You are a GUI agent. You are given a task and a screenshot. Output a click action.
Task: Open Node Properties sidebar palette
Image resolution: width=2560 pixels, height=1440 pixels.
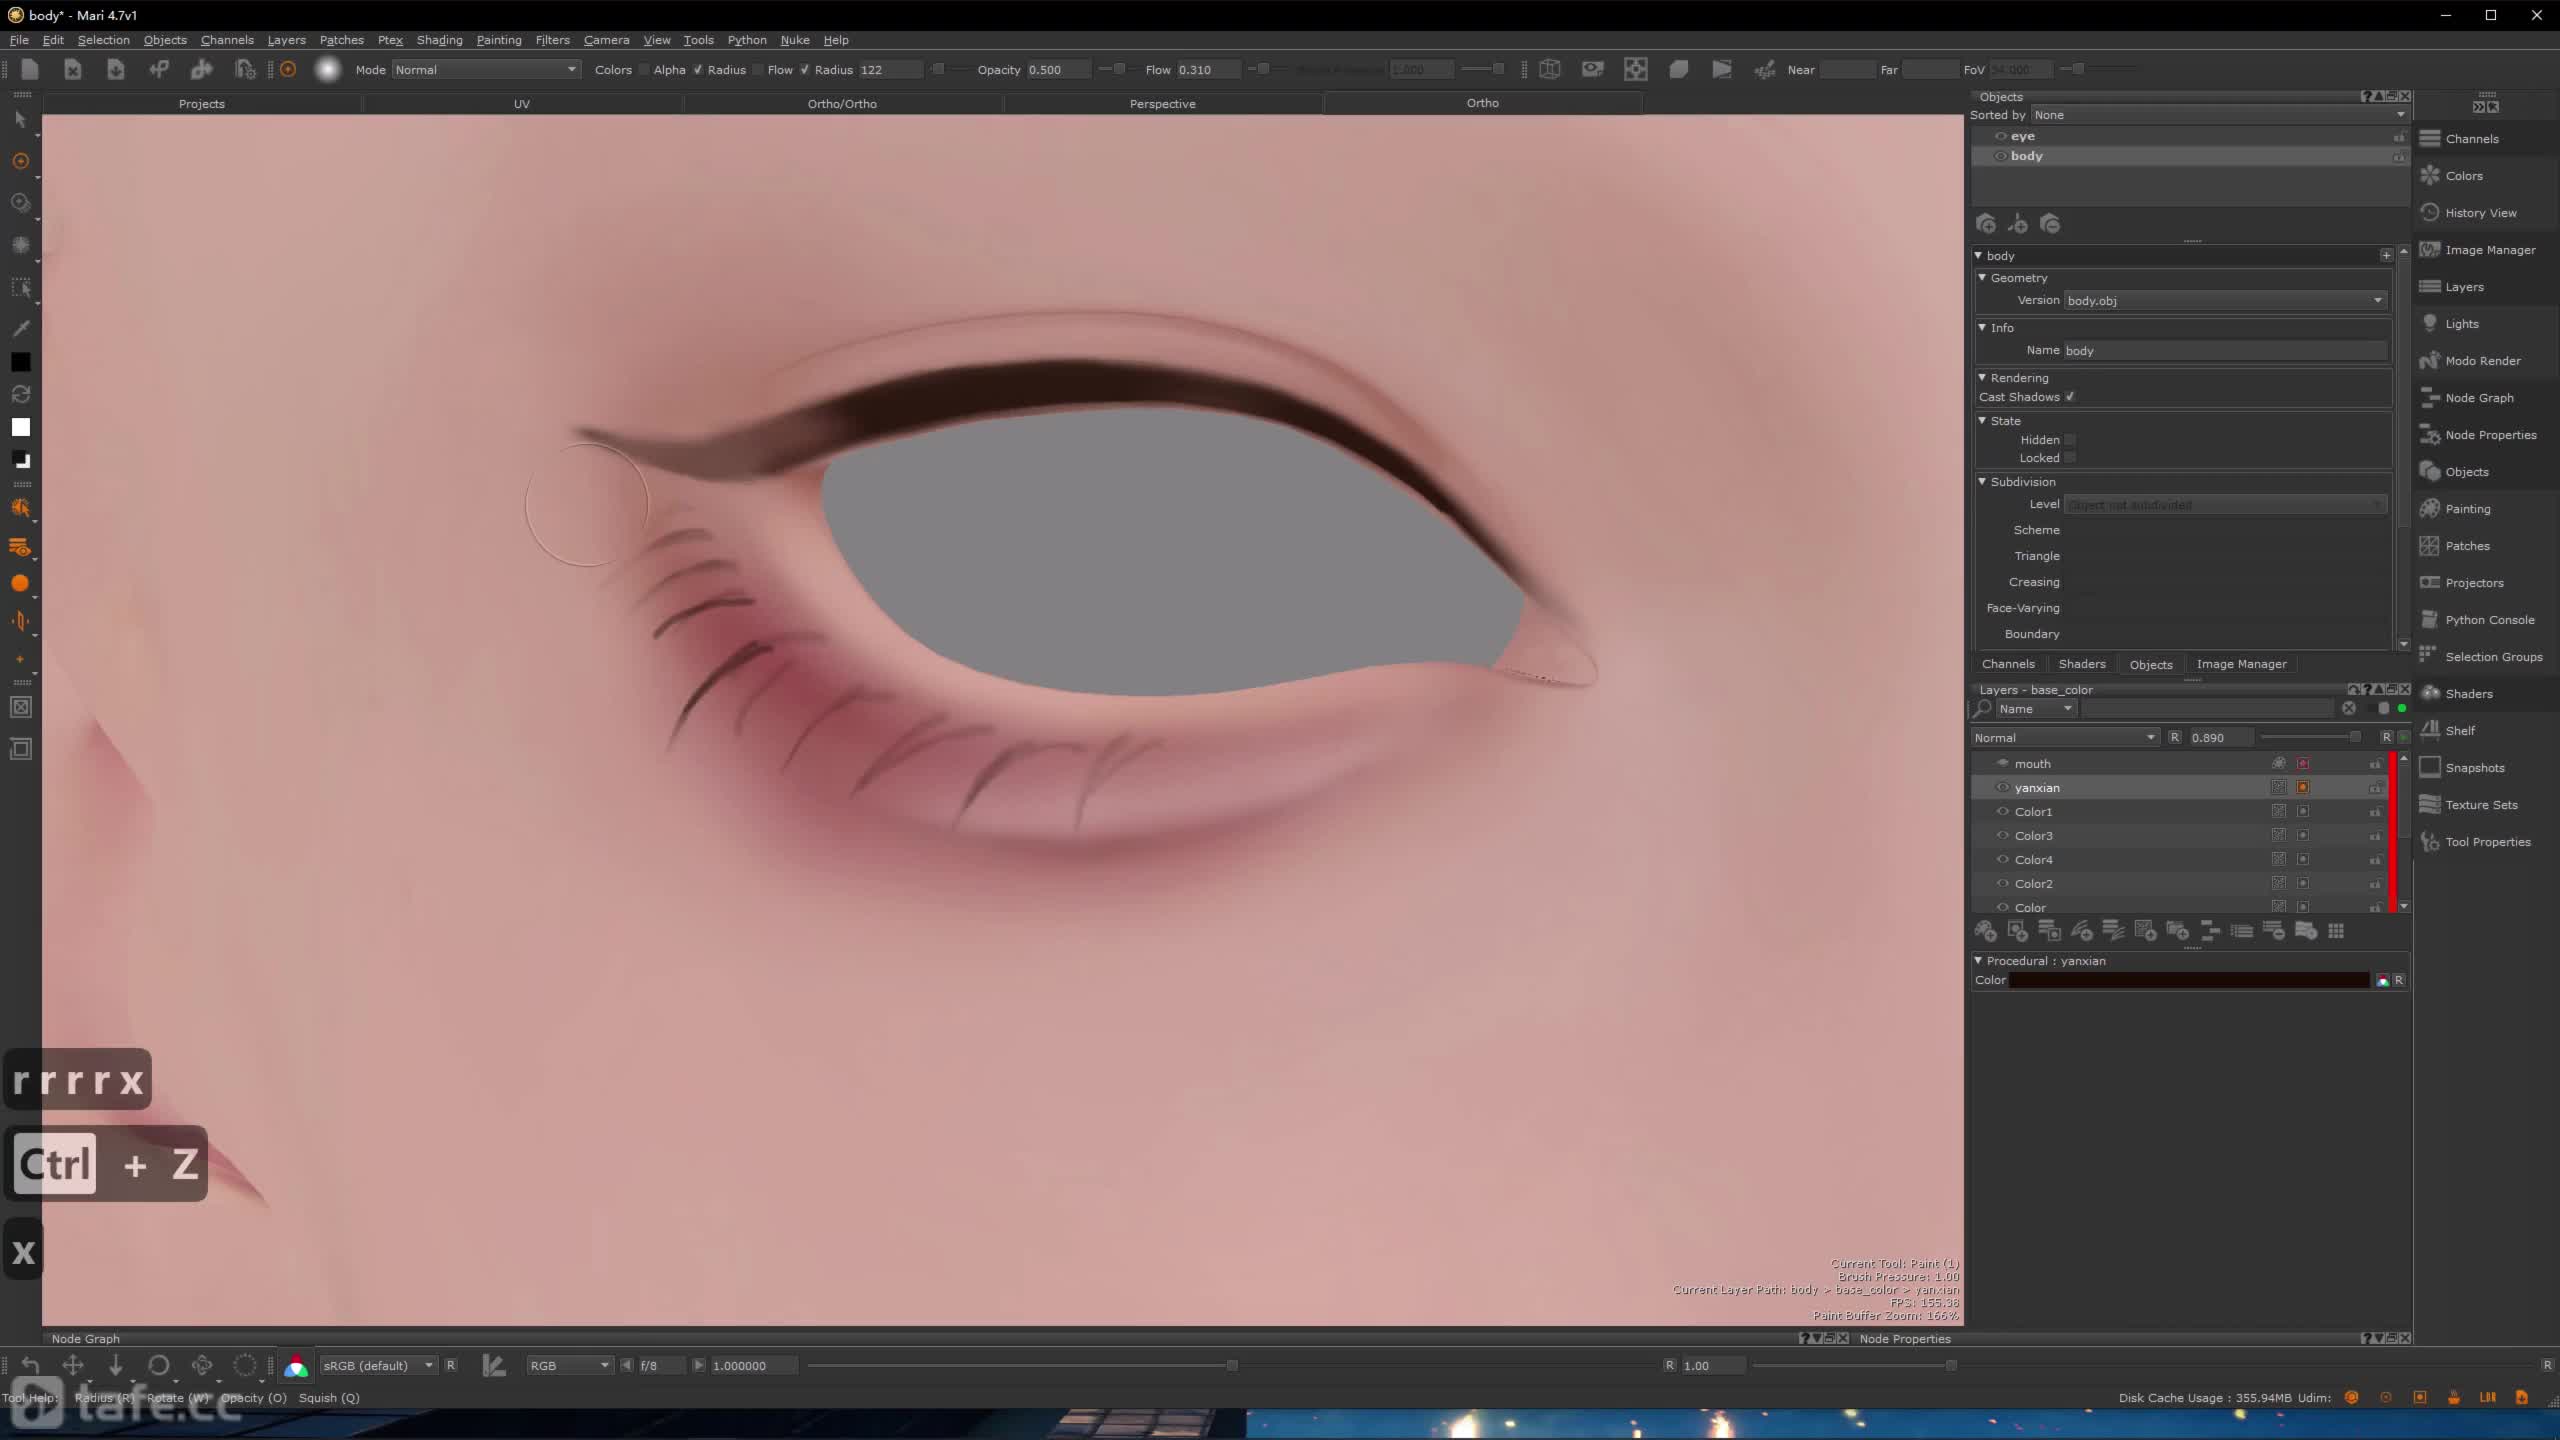[2490, 435]
